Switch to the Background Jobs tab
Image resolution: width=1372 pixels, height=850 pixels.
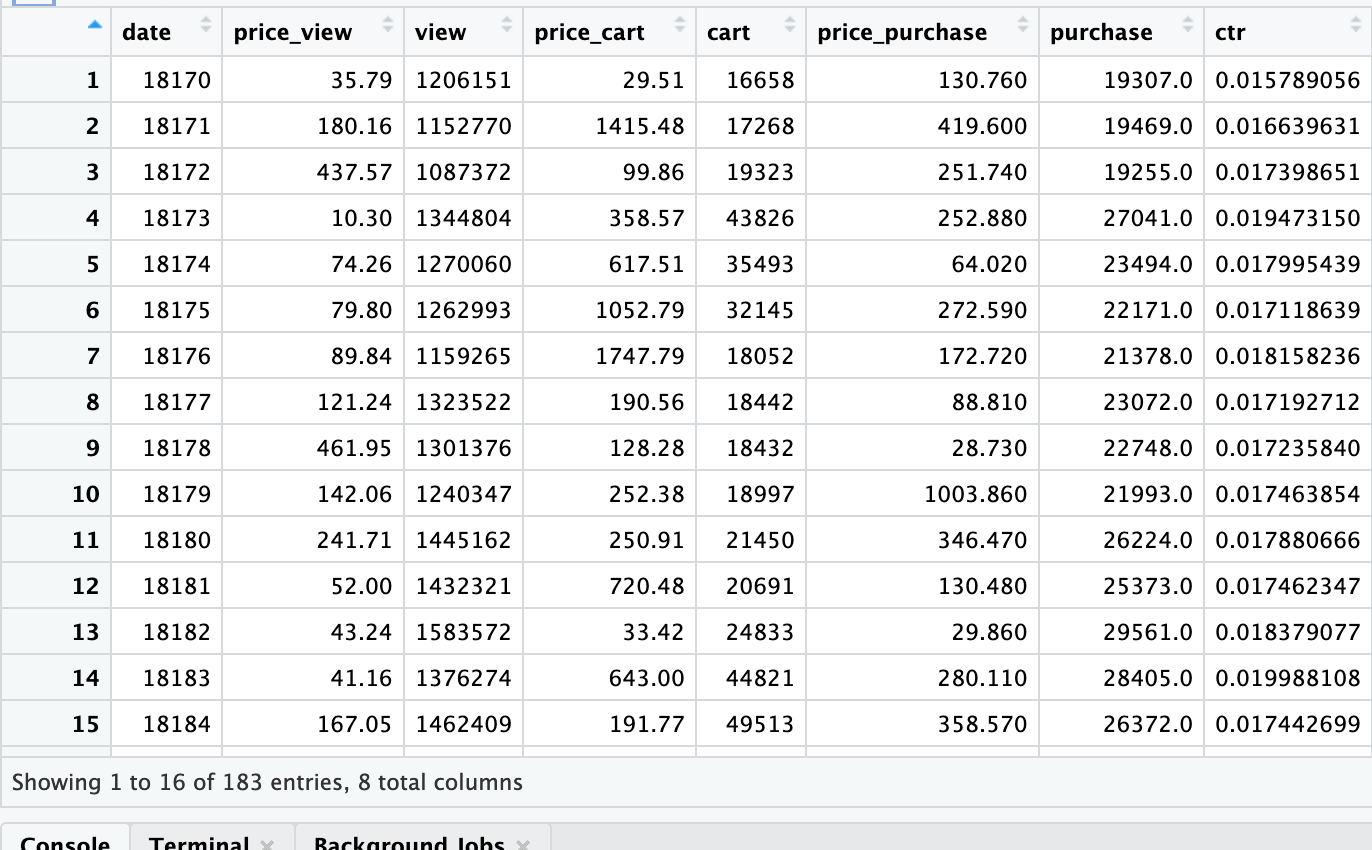coord(408,843)
